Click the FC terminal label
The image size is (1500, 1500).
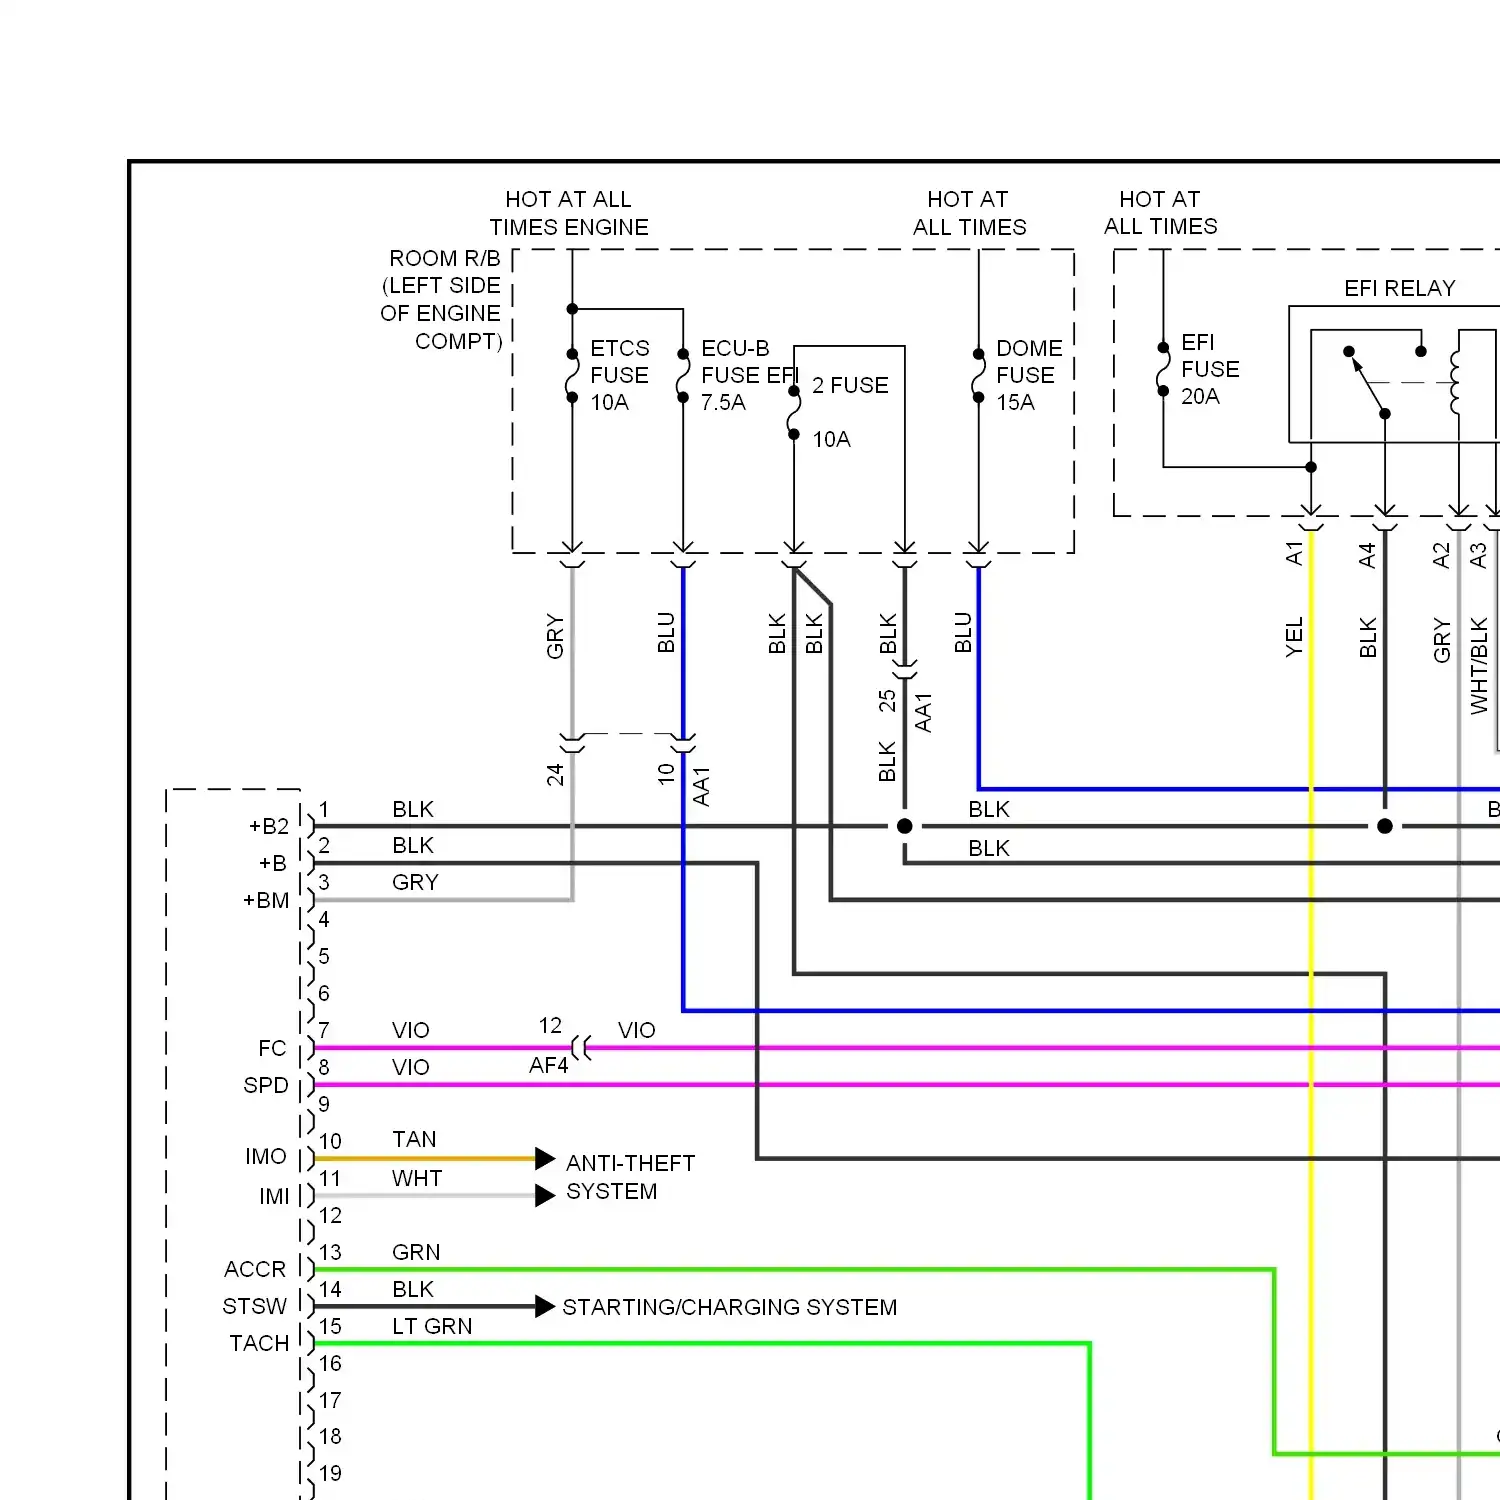pyautogui.click(x=272, y=1048)
